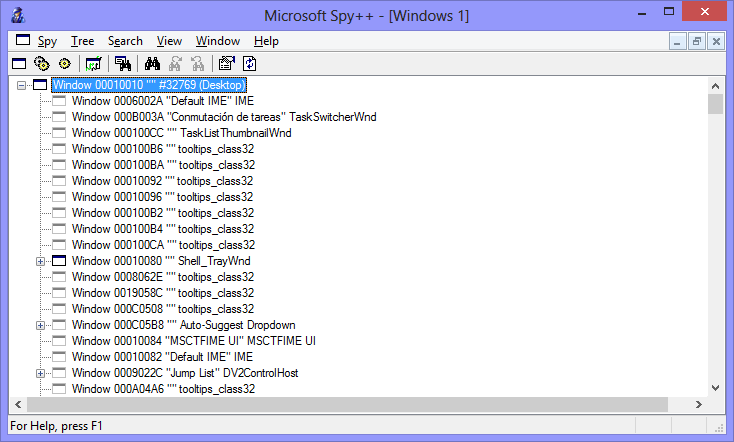
Task: Click the child window icon left of Spy menu
Action: click(22, 40)
